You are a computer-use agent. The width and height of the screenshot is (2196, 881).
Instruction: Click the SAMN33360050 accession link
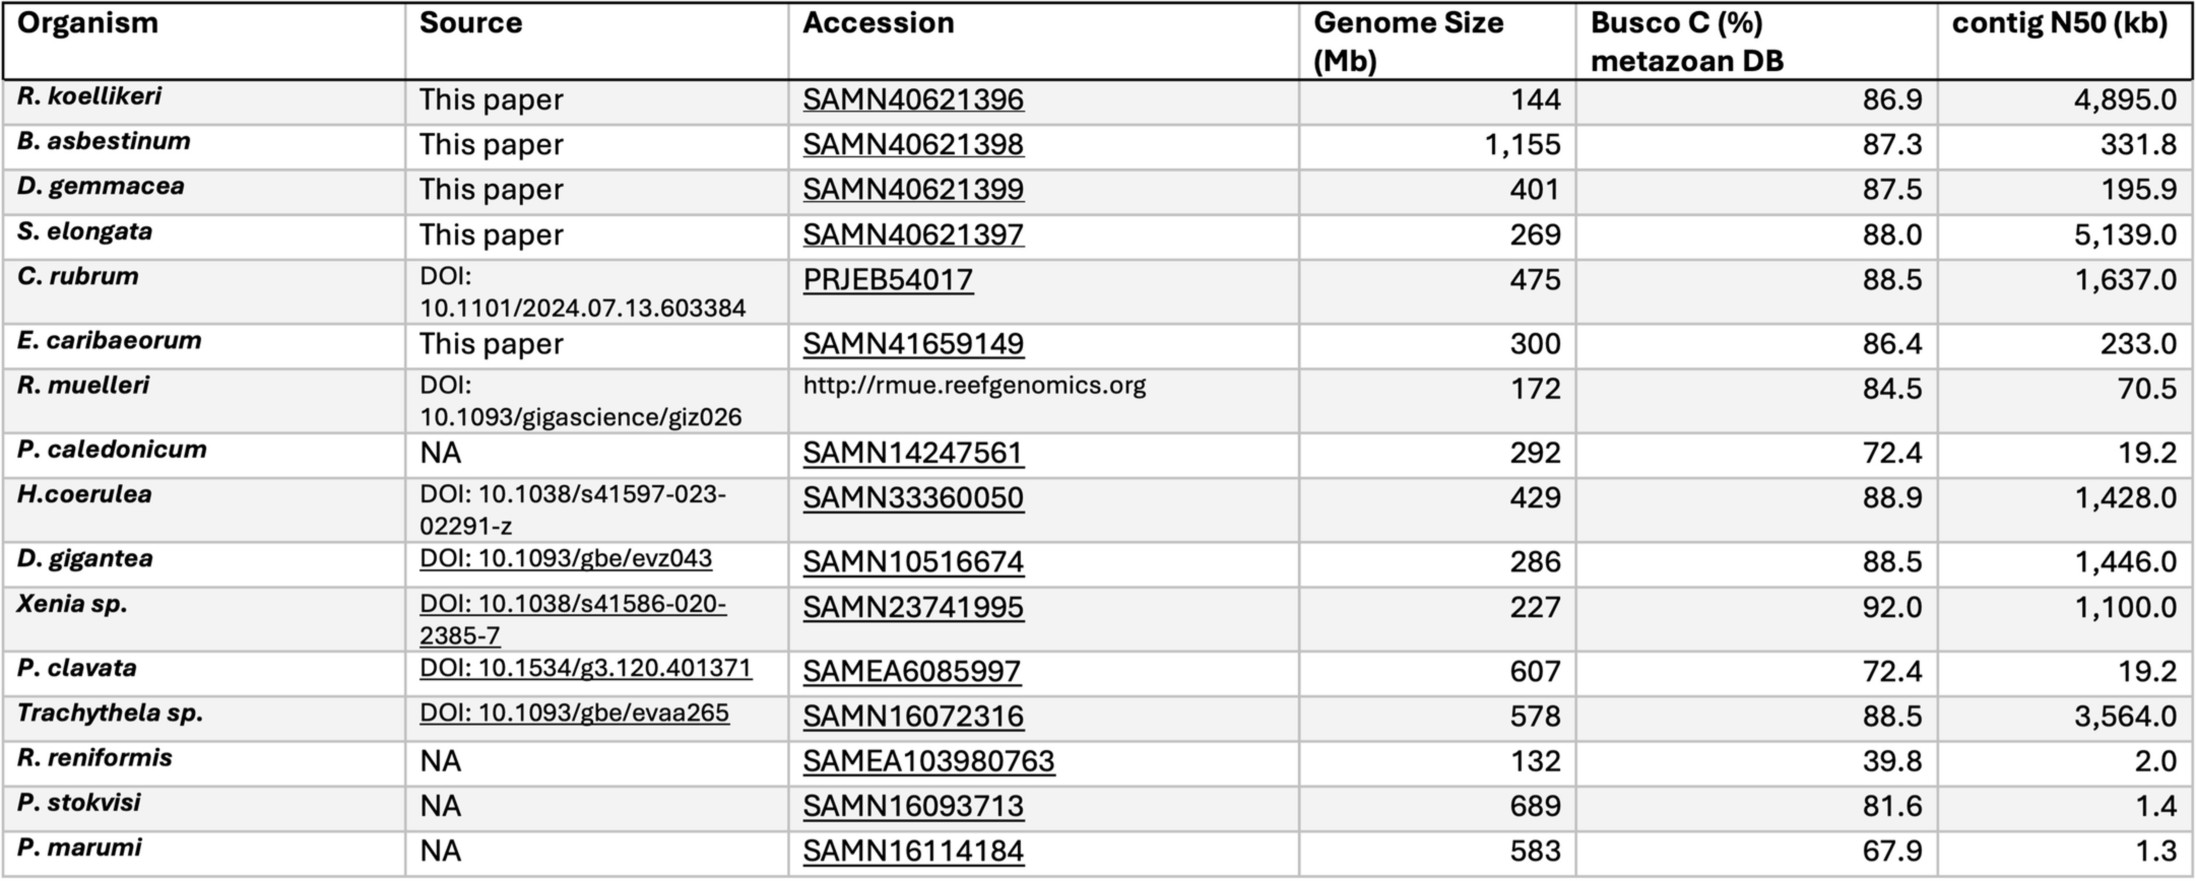(x=913, y=498)
